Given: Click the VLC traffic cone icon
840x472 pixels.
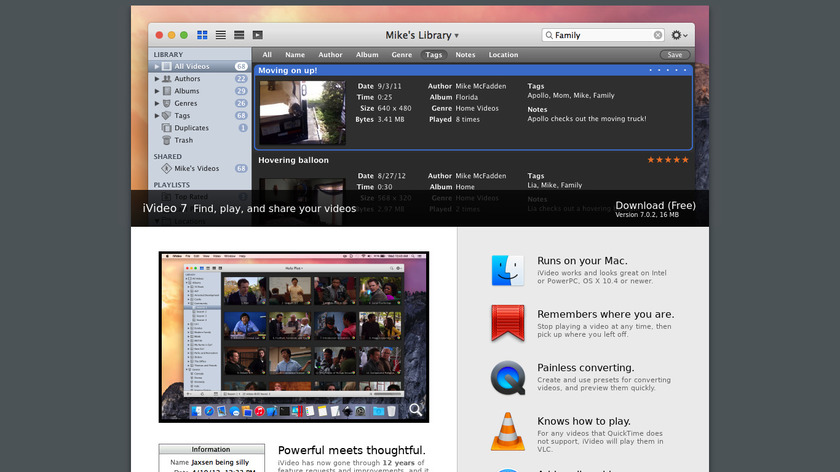Looking at the screenshot, I should [x=507, y=432].
